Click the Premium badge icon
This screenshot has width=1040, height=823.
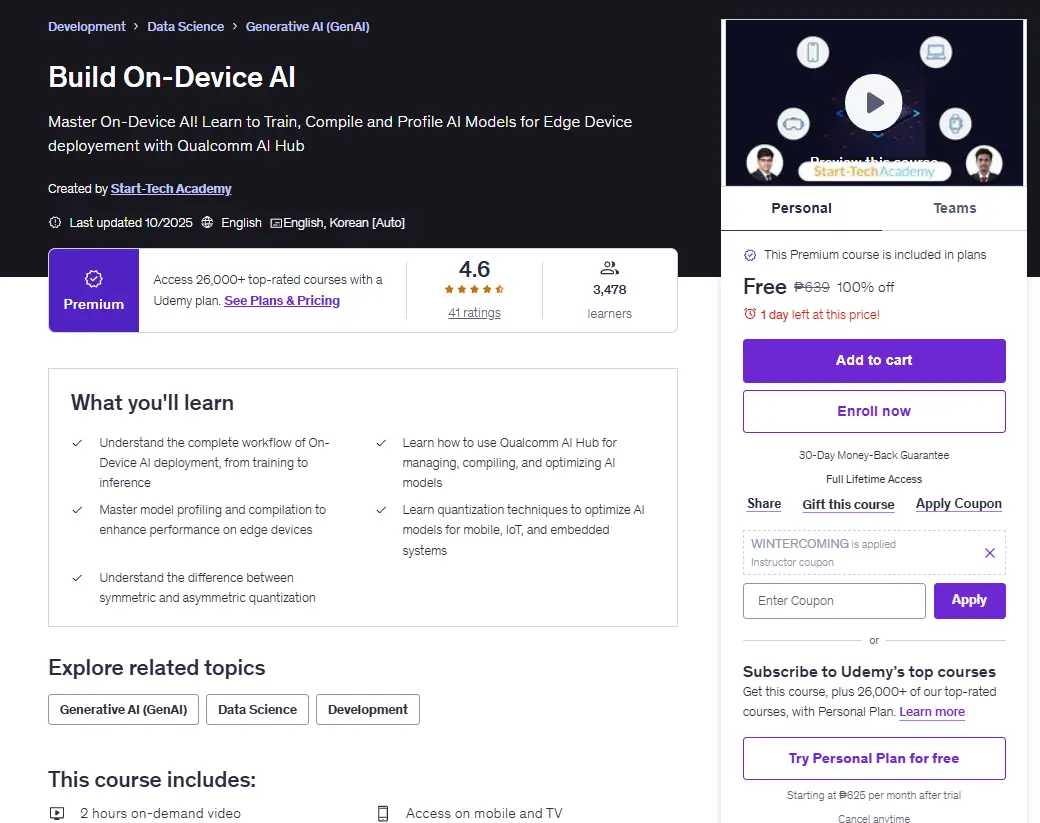click(x=94, y=279)
